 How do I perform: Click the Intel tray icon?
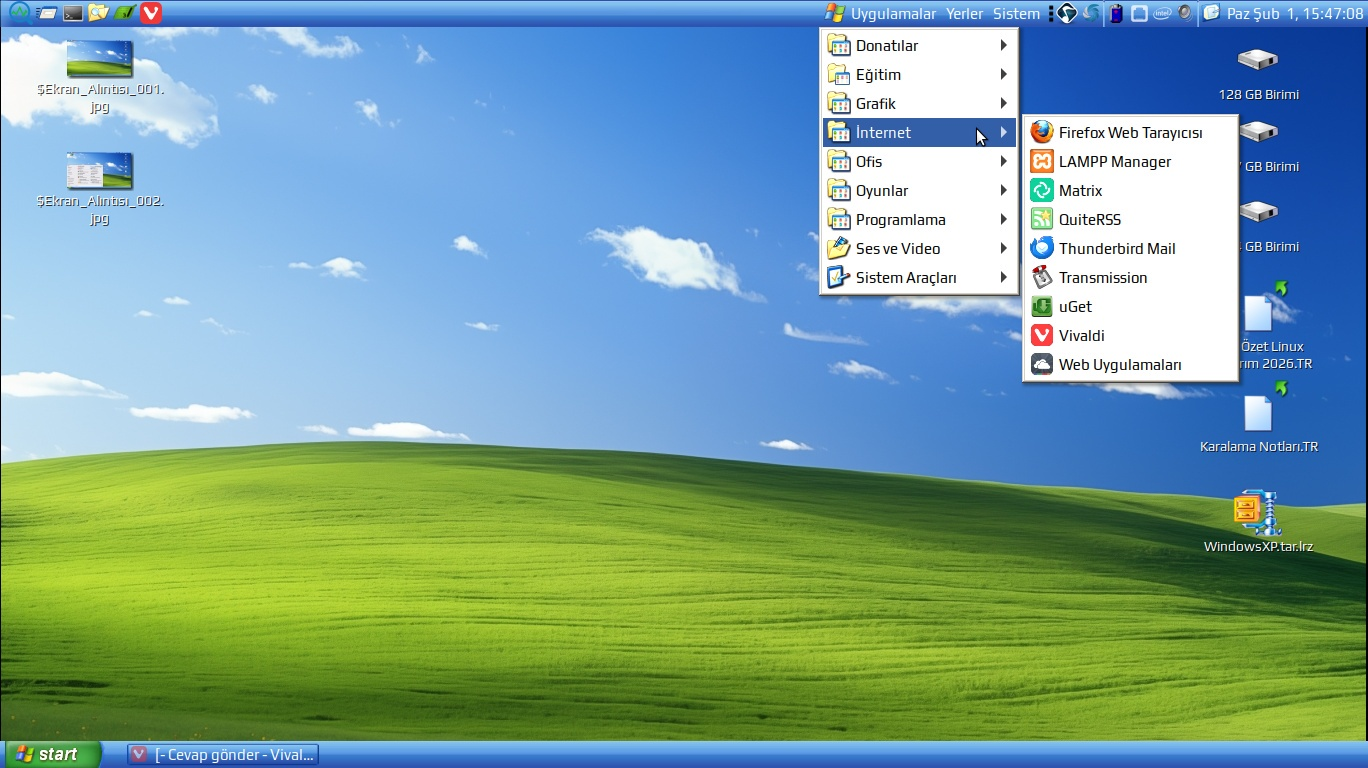[1162, 13]
